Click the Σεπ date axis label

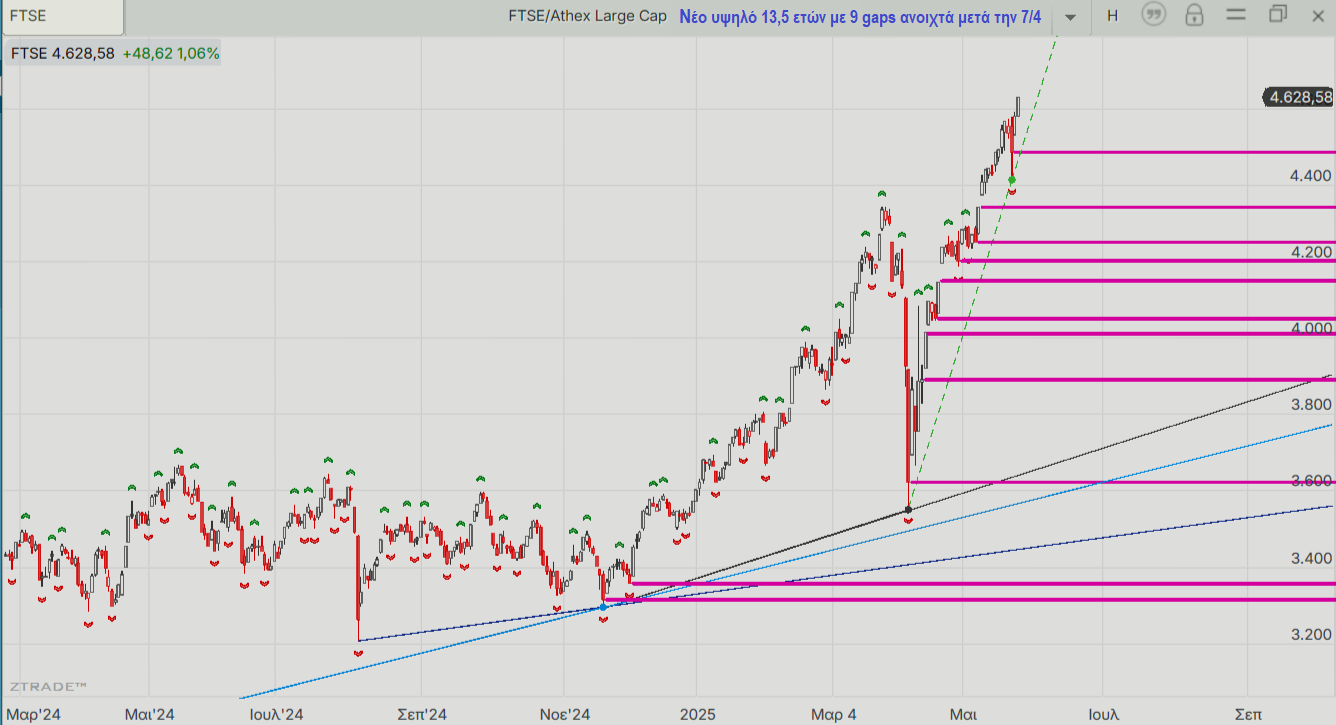(x=1247, y=714)
